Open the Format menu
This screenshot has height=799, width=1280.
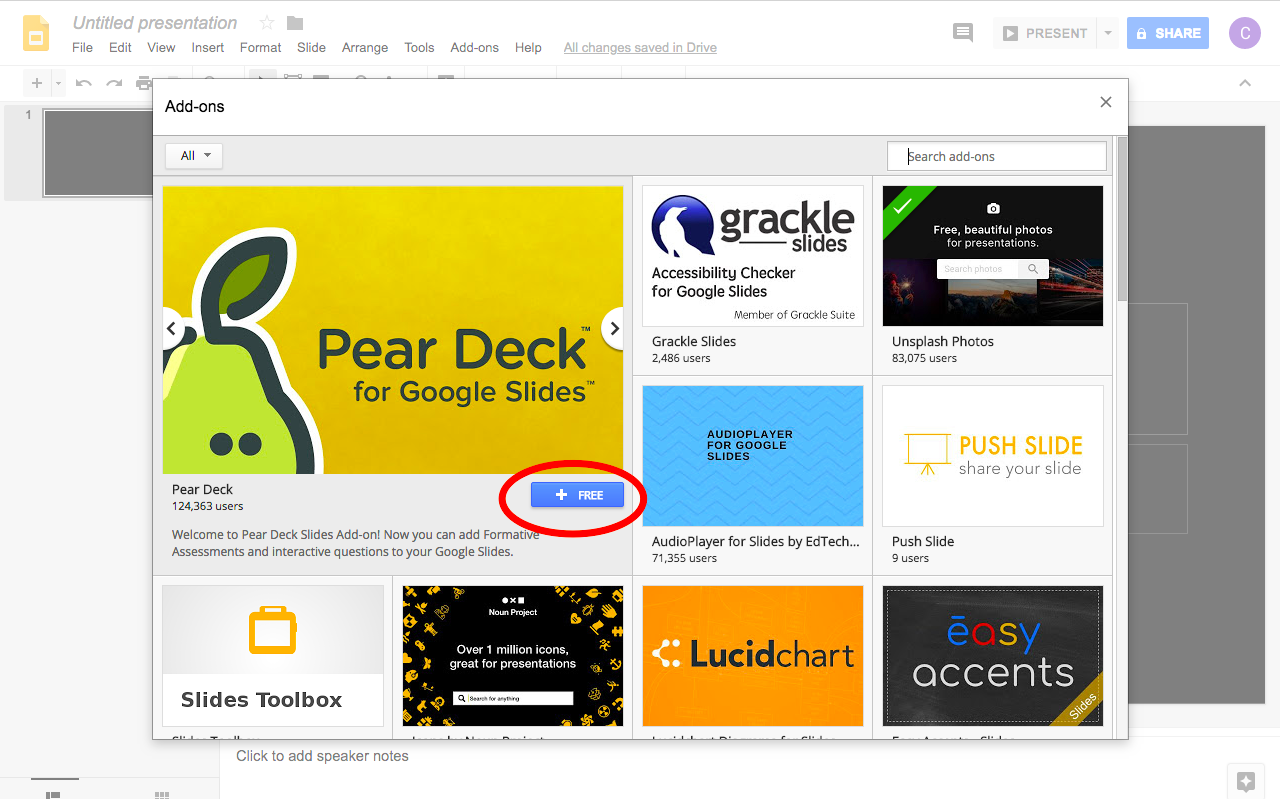pyautogui.click(x=261, y=47)
